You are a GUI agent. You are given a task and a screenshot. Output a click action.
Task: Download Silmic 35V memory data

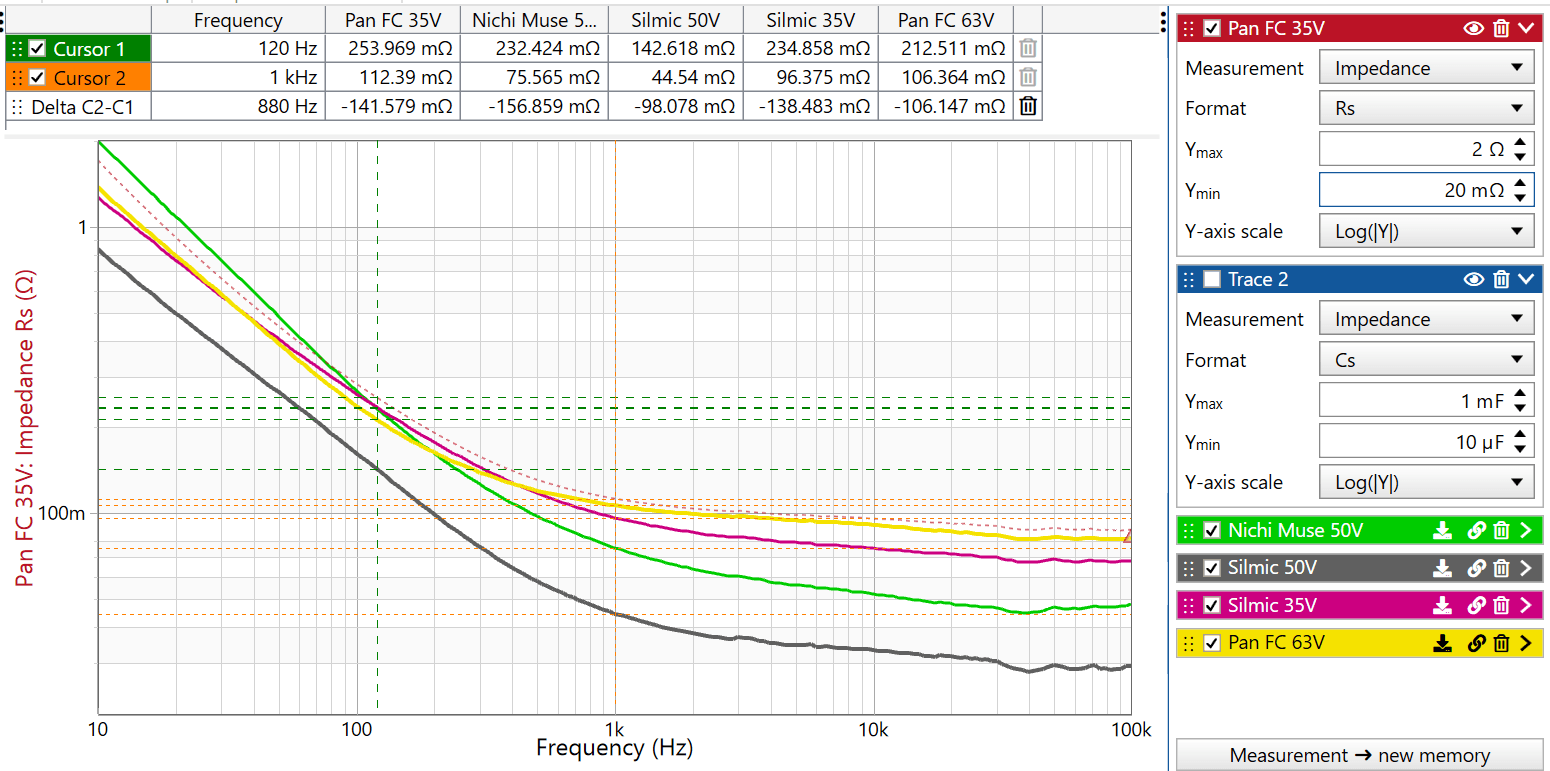tap(1442, 605)
